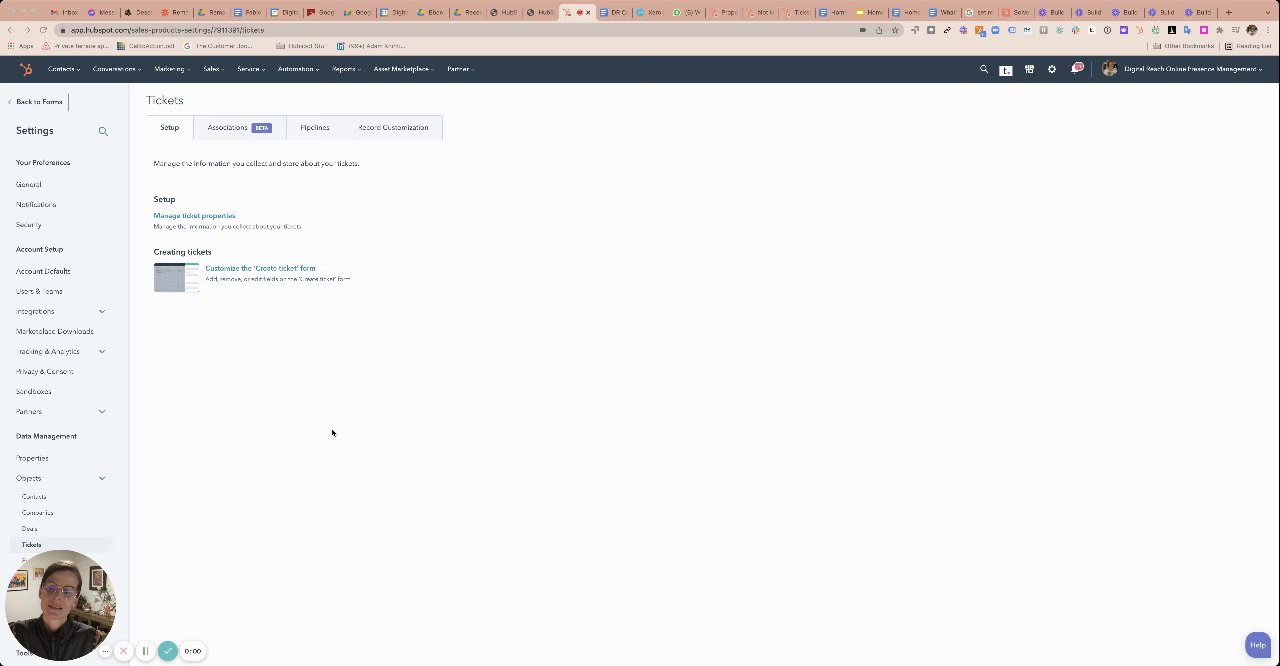Screen dimensions: 1280x666
Task: Open the Chrome three-dot menu
Action: click(x=1268, y=30)
